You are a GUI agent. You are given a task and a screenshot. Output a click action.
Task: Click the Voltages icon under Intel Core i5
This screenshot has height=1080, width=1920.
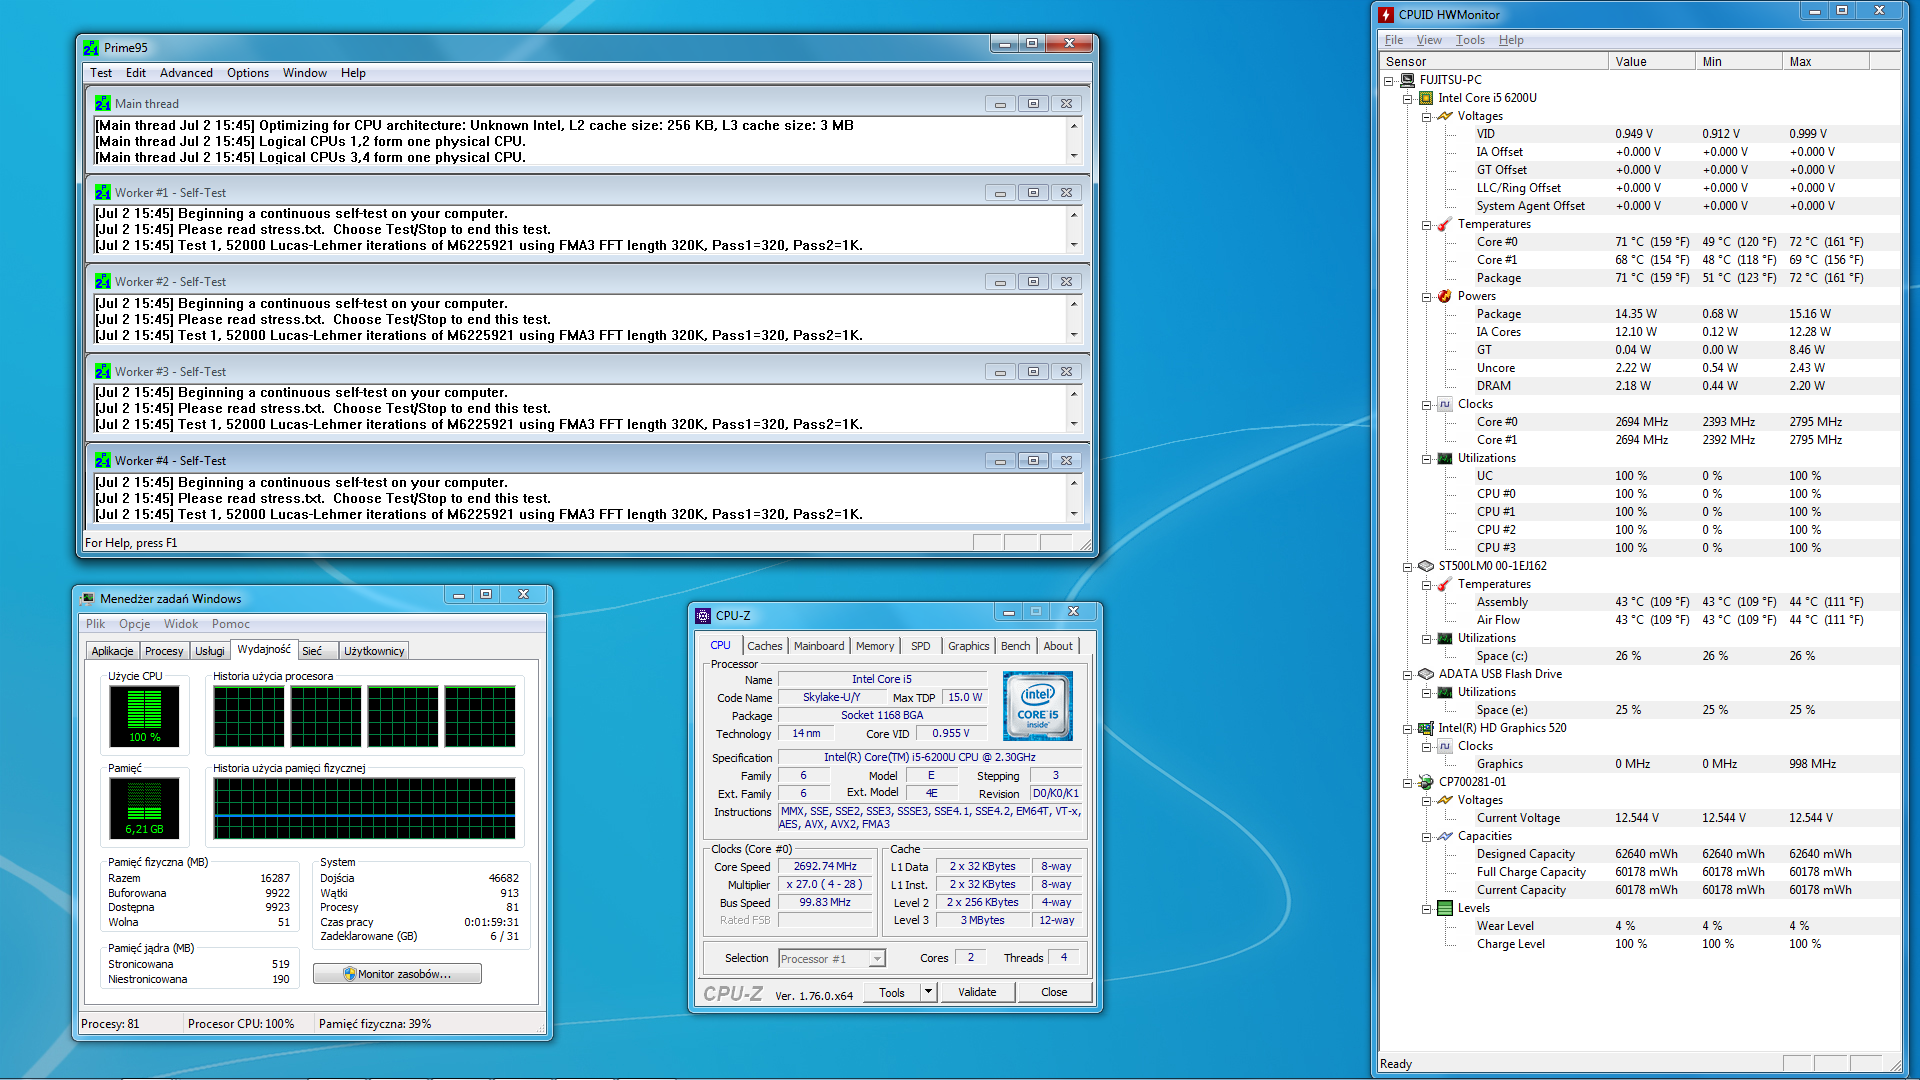pyautogui.click(x=1445, y=116)
